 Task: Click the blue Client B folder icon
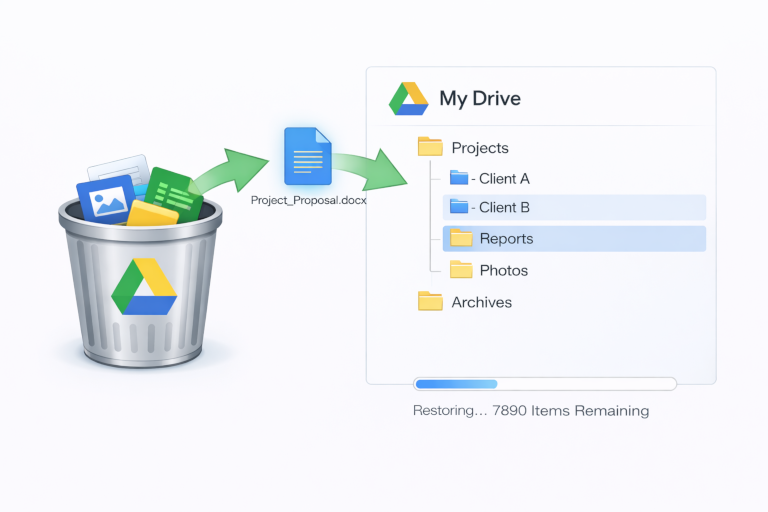click(459, 206)
